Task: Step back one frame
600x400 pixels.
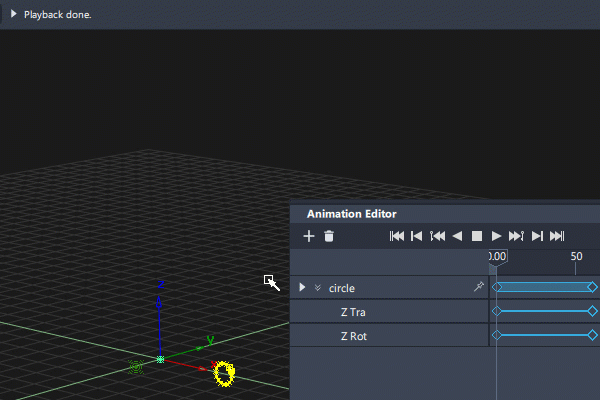Action: pyautogui.click(x=416, y=236)
